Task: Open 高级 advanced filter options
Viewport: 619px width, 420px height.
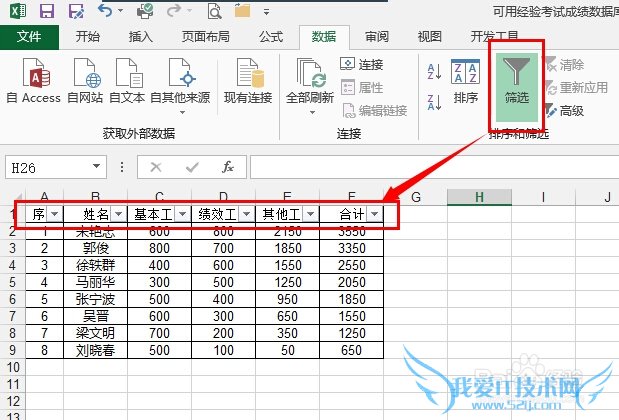Action: click(565, 111)
